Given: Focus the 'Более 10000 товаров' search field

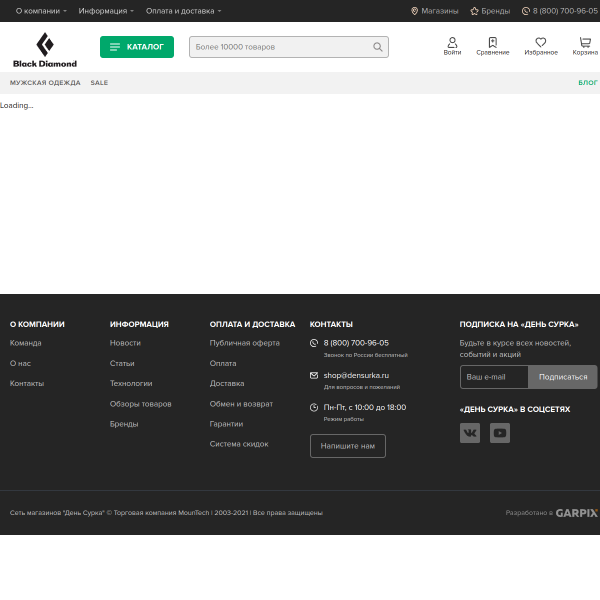Looking at the screenshot, I should pos(289,47).
